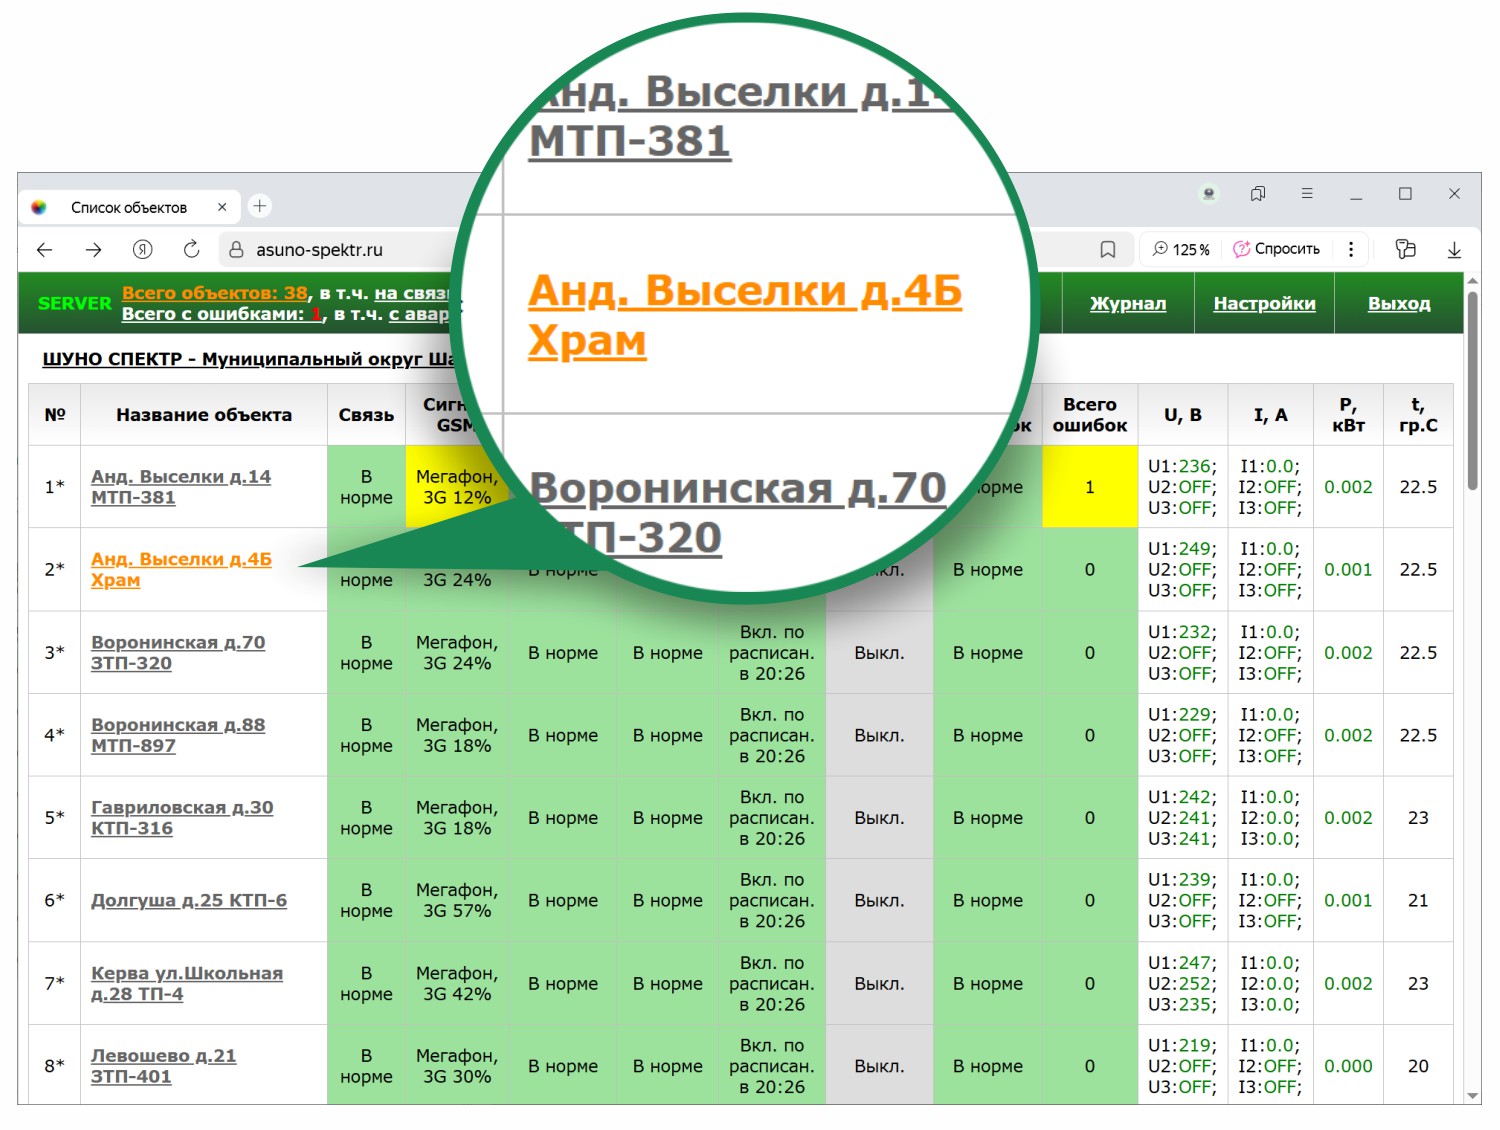This screenshot has width=1500, height=1130.
Task: Bookmark this page using the bookmark icon
Action: (1107, 250)
